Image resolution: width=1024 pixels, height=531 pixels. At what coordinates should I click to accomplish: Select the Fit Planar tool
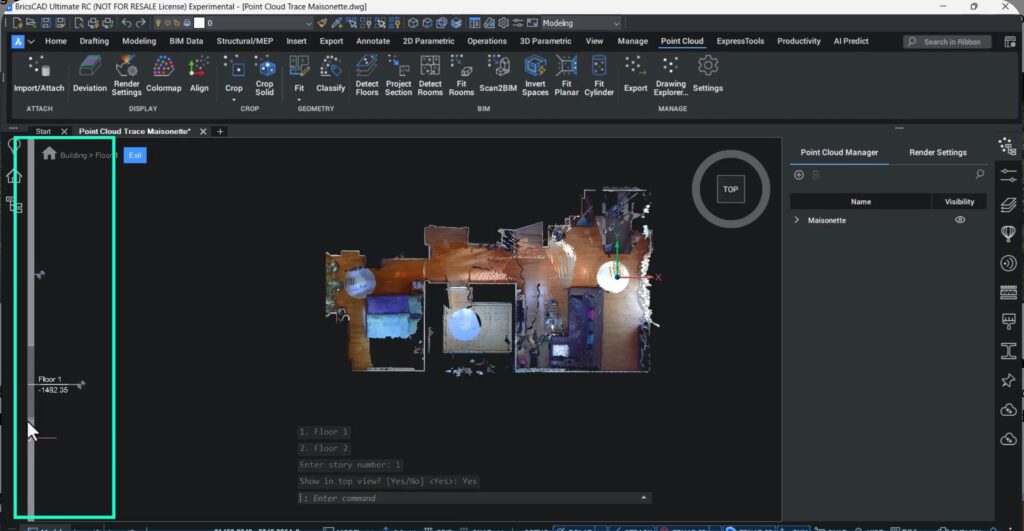(x=566, y=76)
